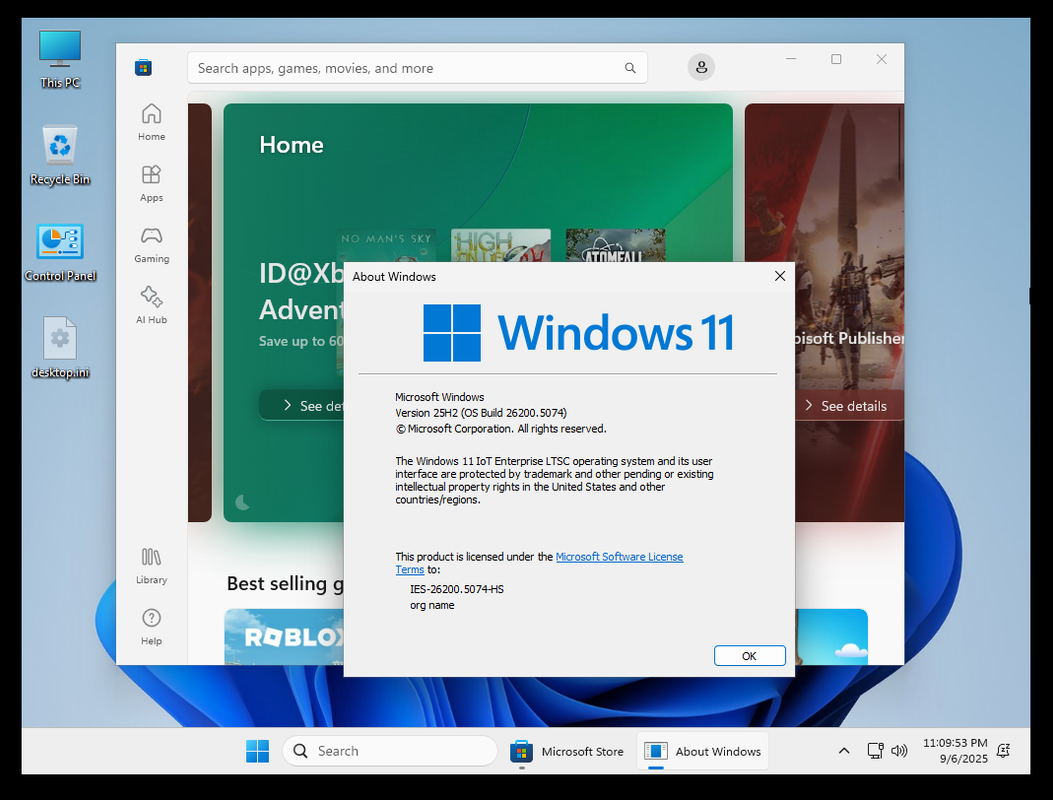Click the search magnifier icon in Store
The width and height of the screenshot is (1053, 800).
[630, 68]
